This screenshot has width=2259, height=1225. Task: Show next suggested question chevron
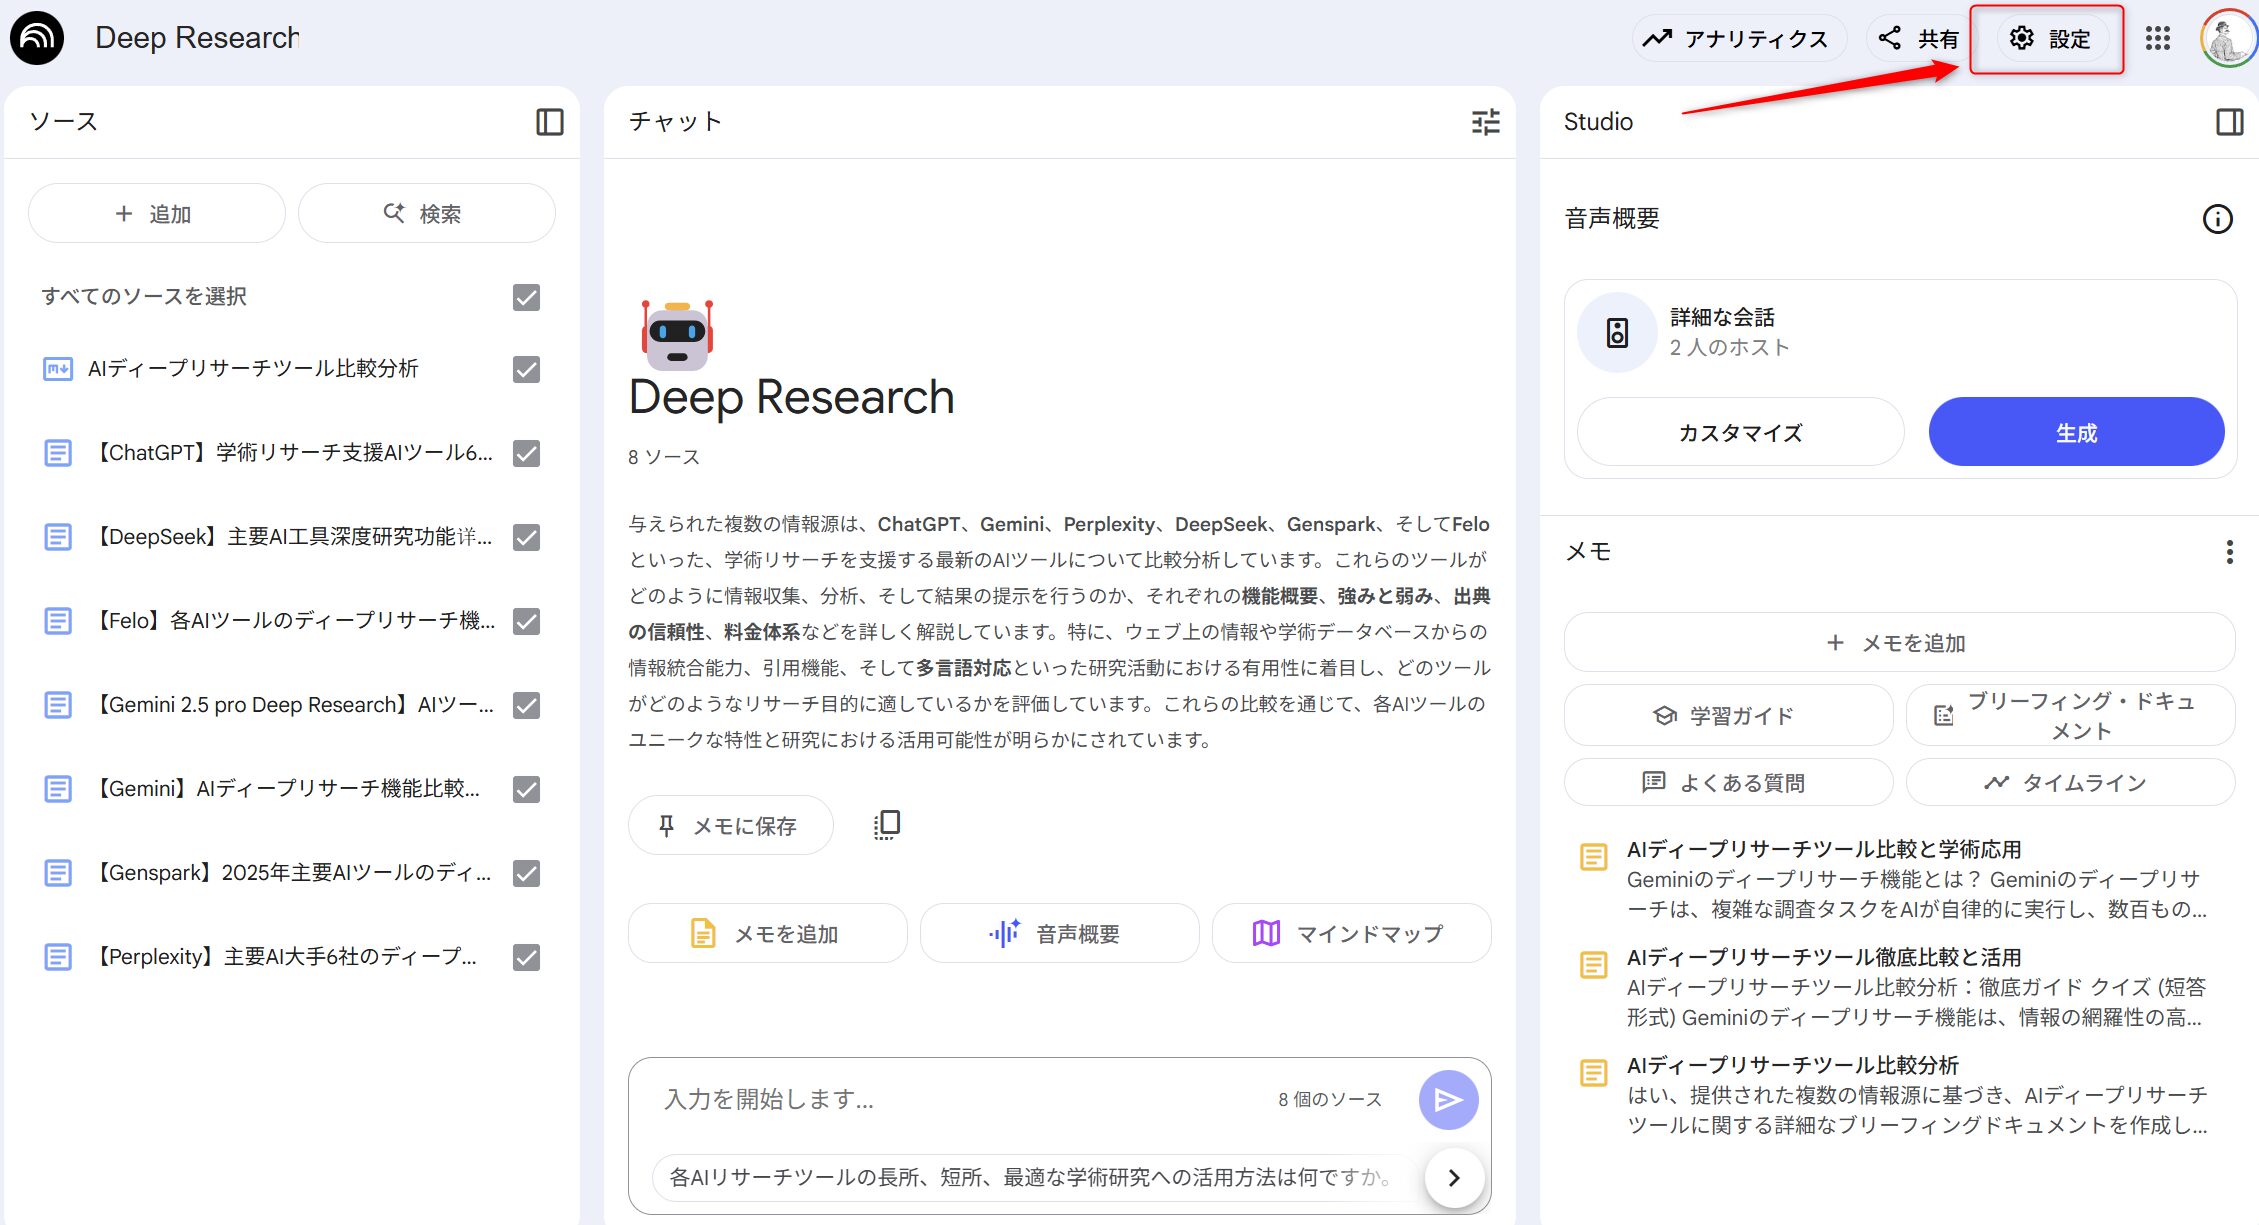(1454, 1178)
